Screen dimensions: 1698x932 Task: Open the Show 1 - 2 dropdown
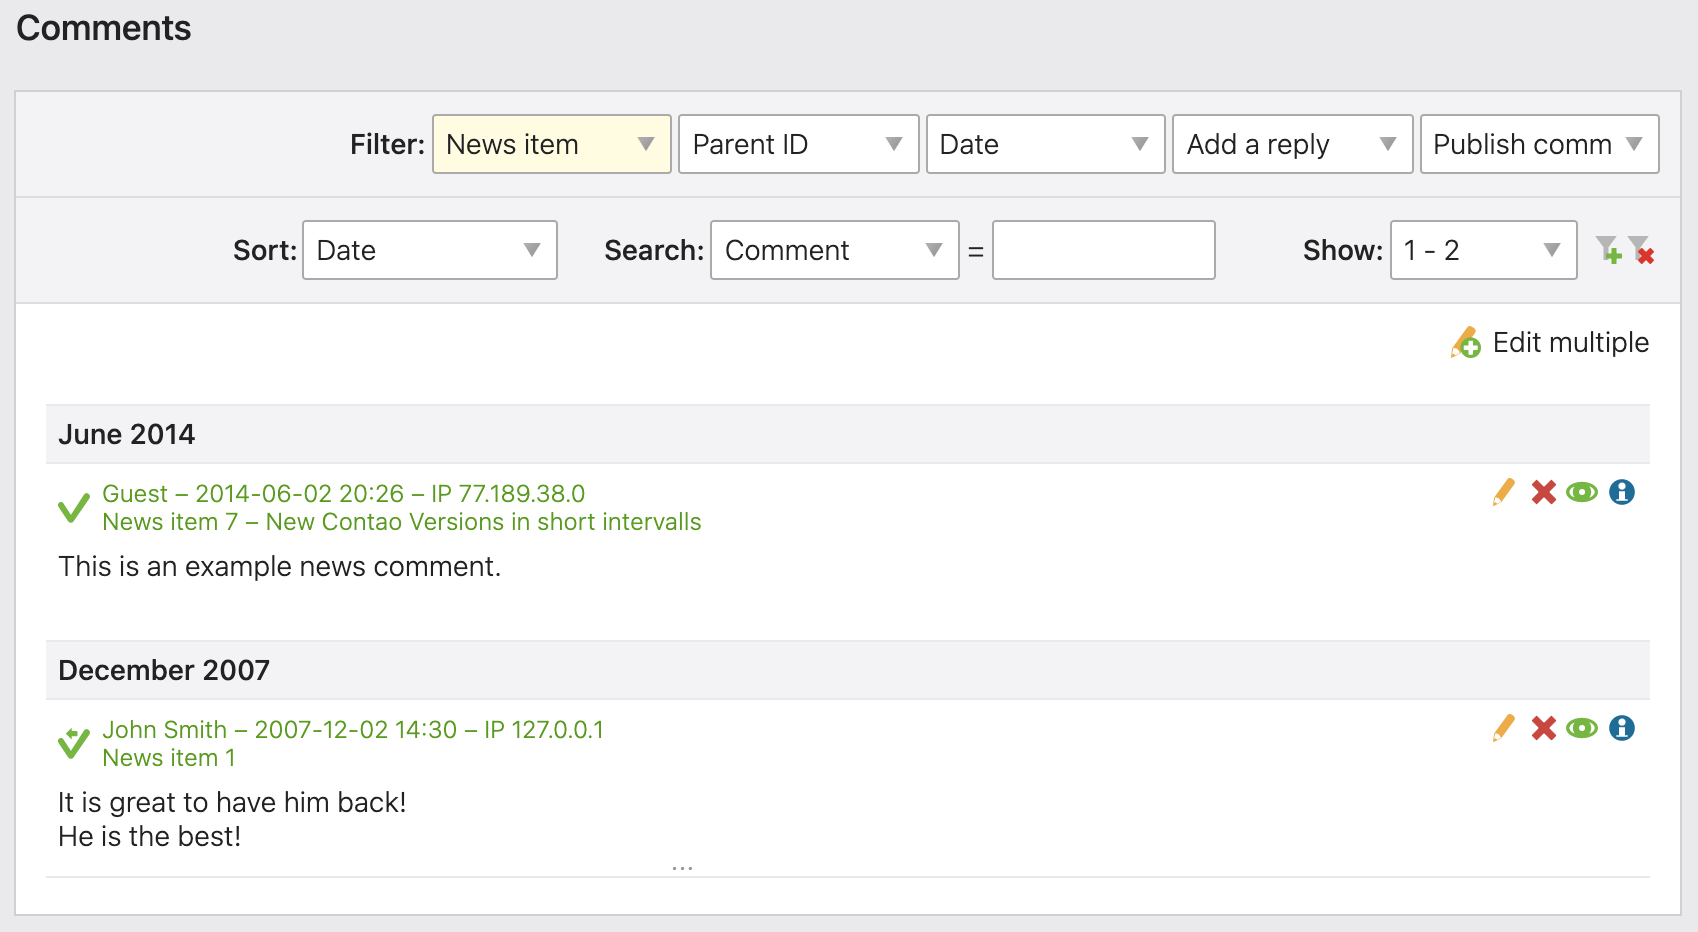[1484, 250]
